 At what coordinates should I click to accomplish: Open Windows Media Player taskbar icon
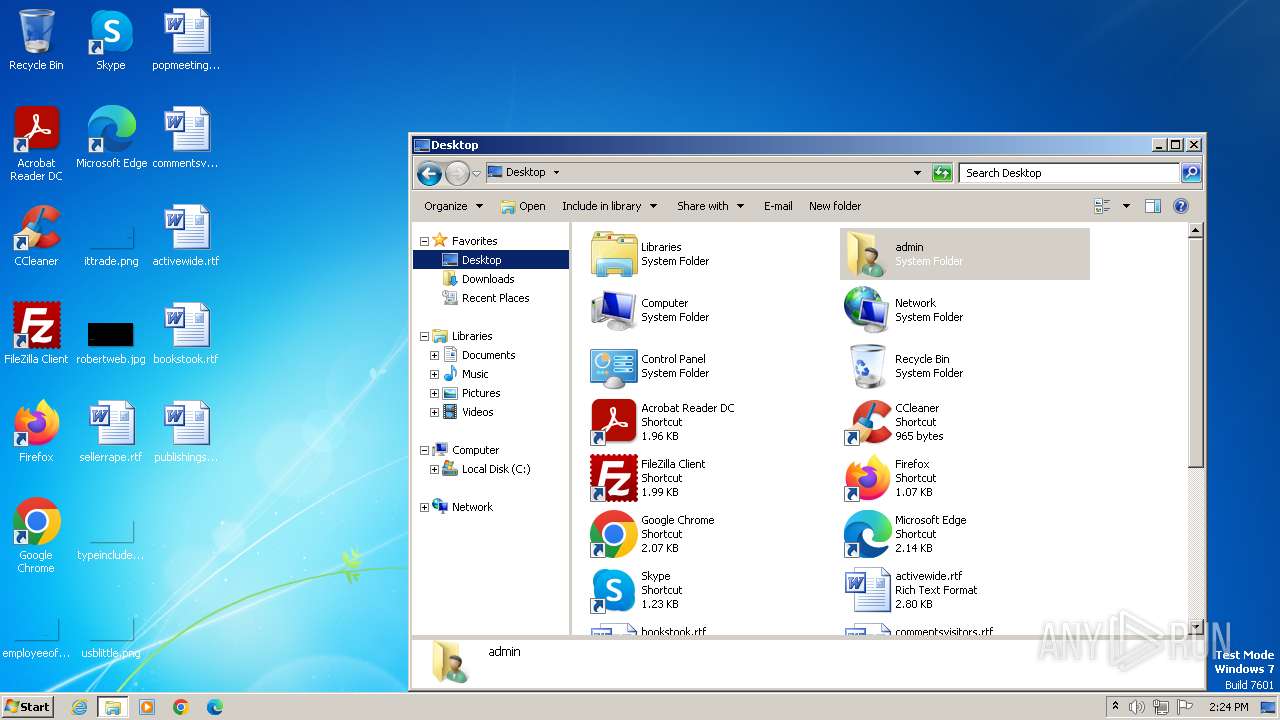tap(147, 707)
